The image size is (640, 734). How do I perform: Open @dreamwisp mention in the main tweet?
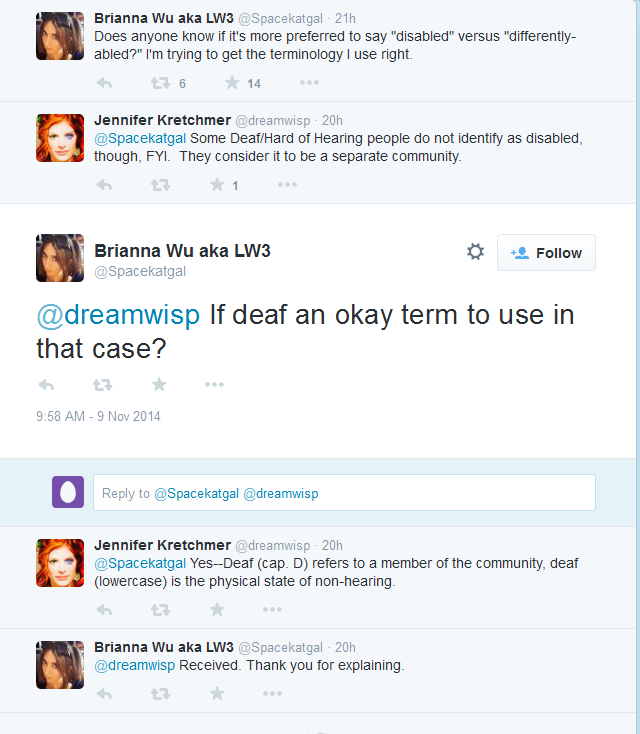click(x=118, y=314)
